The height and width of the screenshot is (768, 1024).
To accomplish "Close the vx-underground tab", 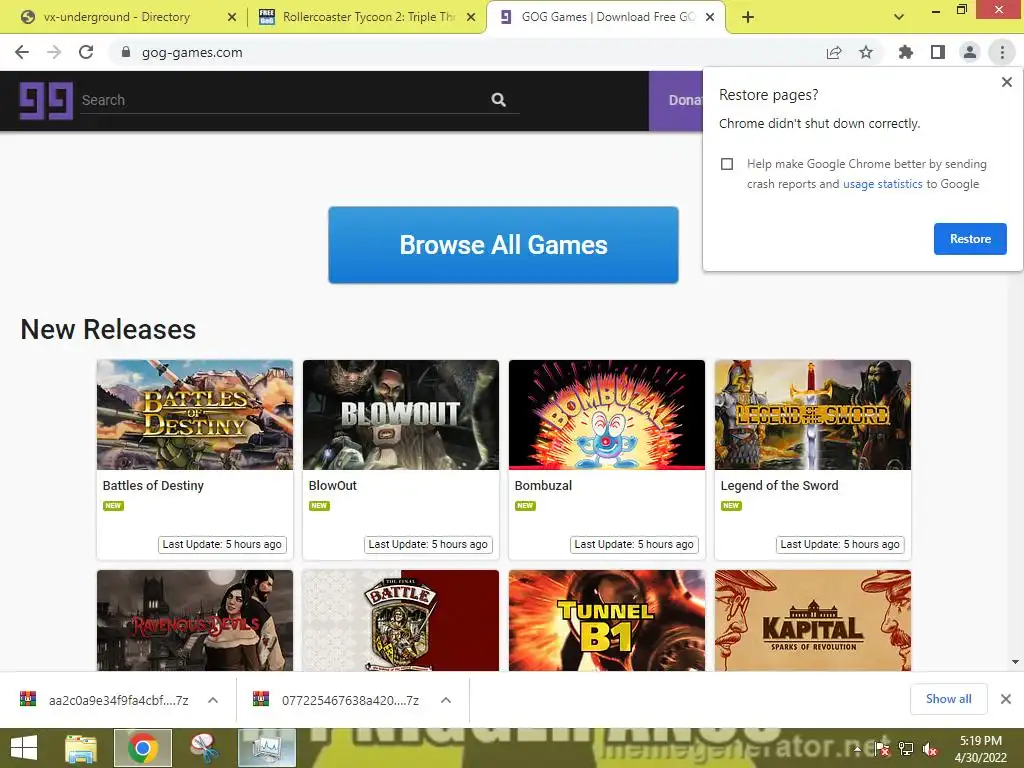I will [x=232, y=17].
